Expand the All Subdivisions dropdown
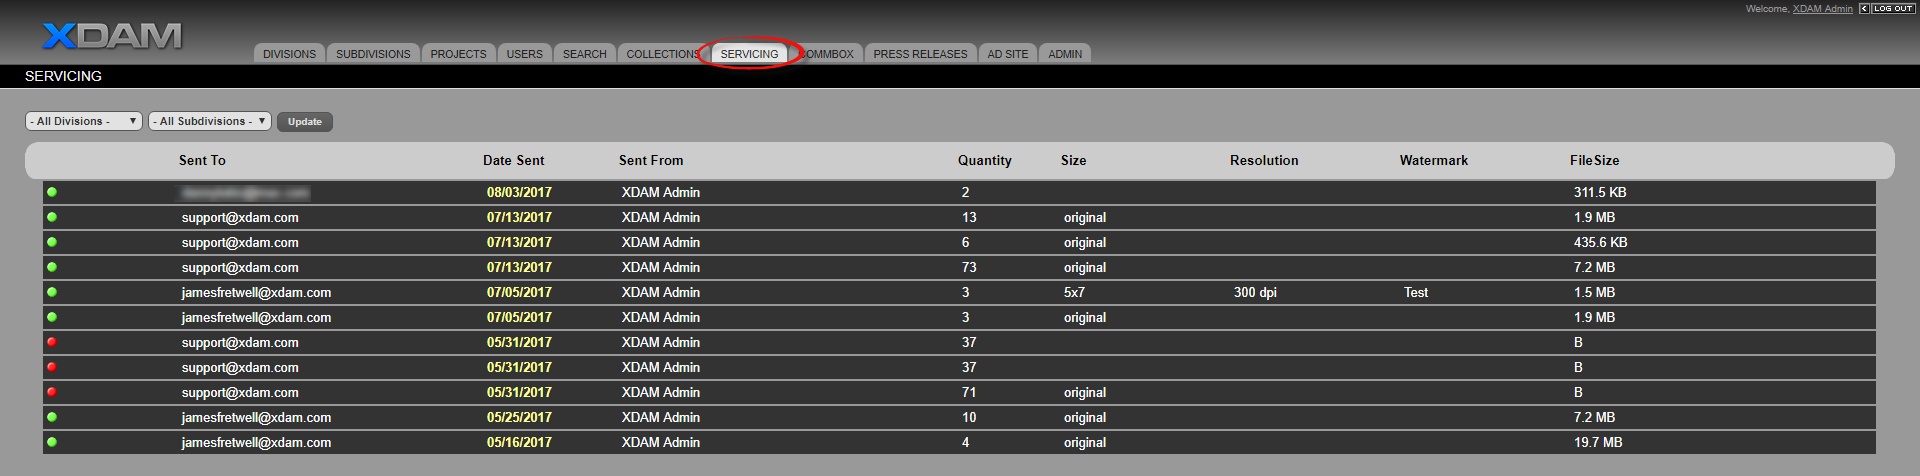The image size is (1920, 476). pos(210,121)
